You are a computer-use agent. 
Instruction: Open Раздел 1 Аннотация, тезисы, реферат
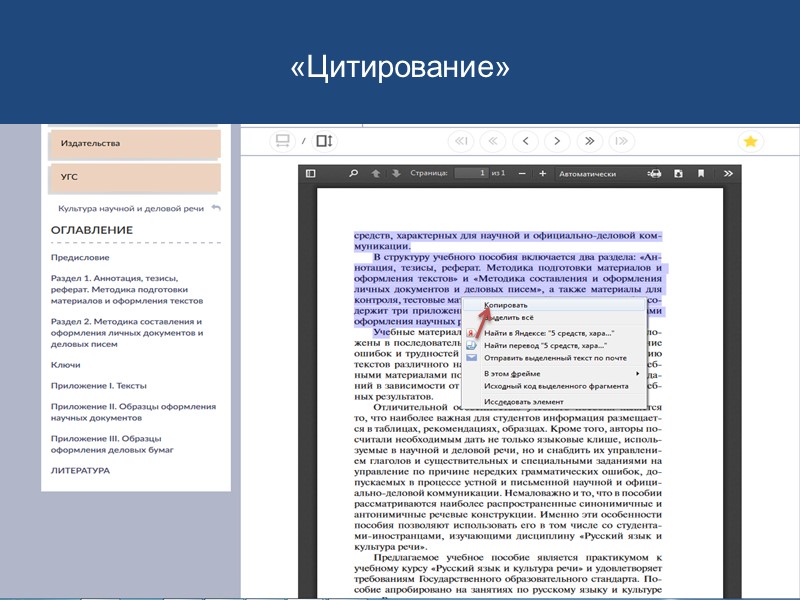coord(127,289)
